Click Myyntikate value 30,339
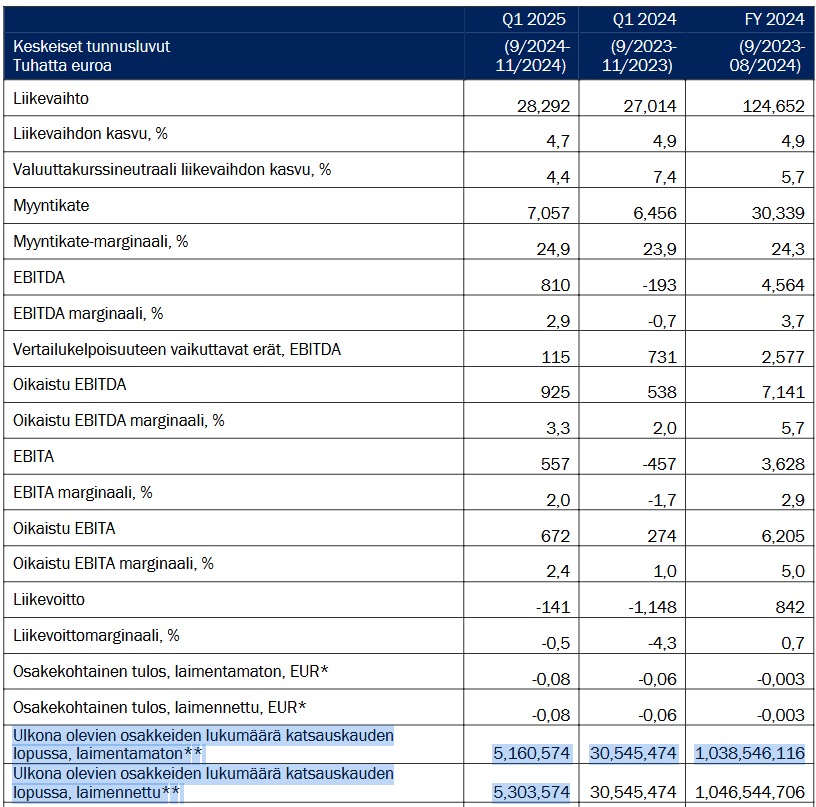Screen dimensions: 816x807 (x=778, y=213)
